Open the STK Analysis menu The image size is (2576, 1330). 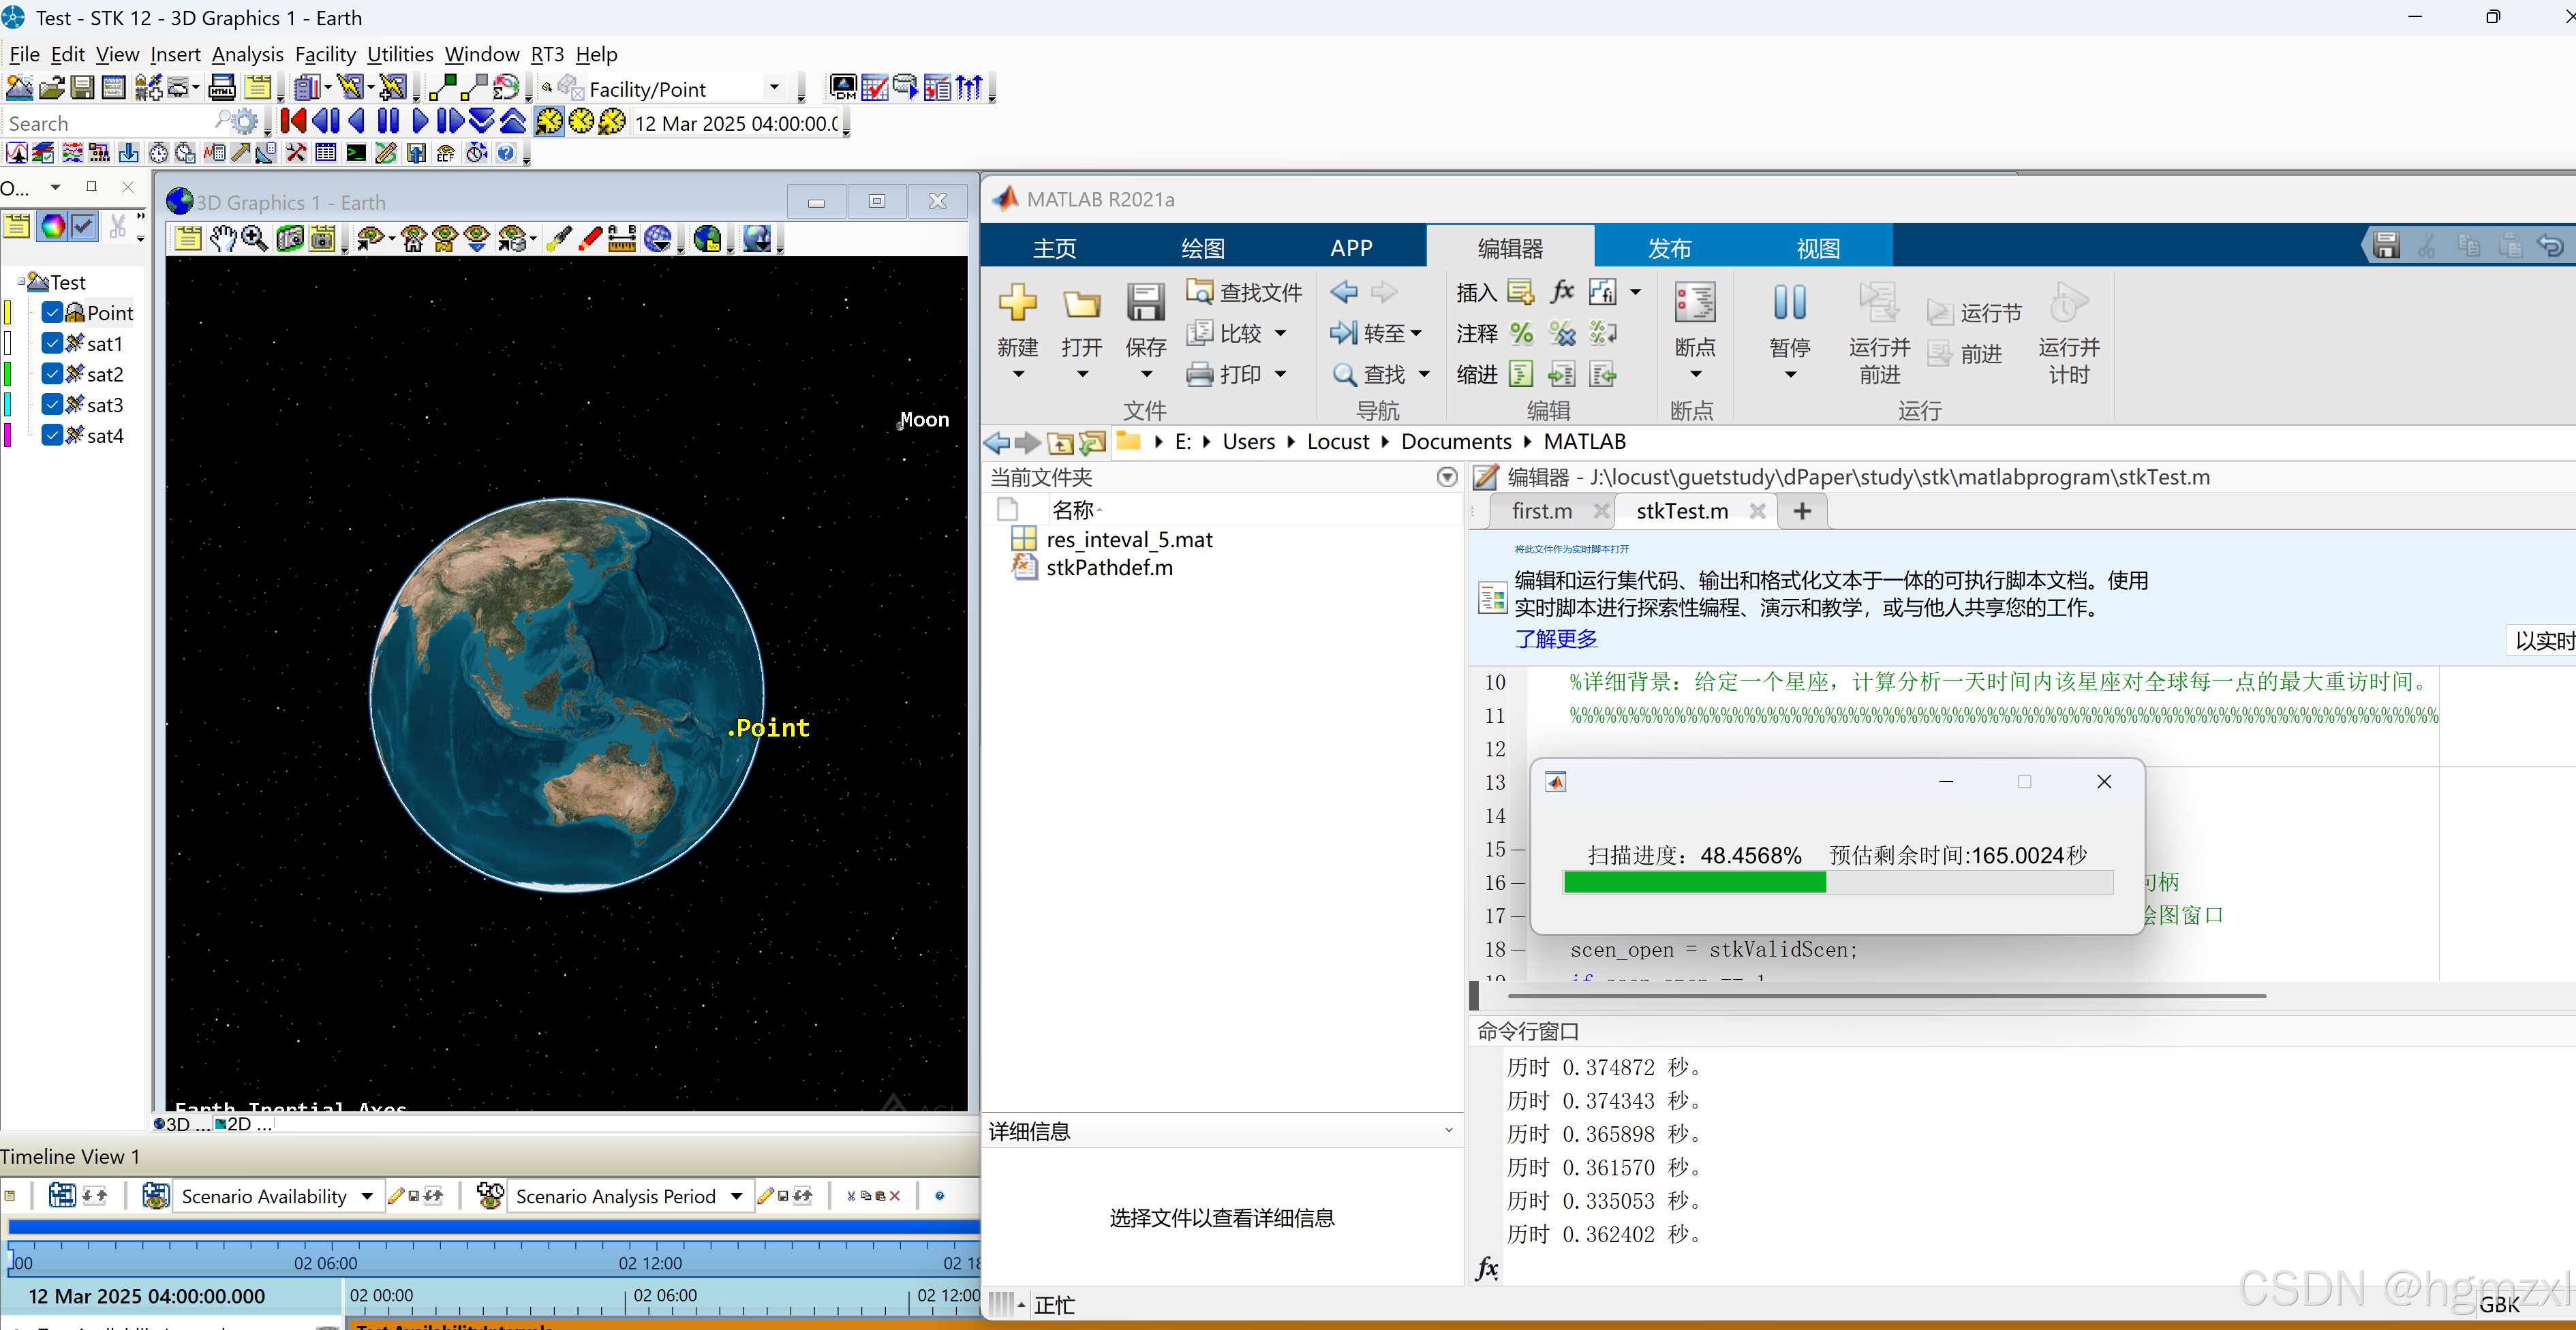click(x=247, y=54)
